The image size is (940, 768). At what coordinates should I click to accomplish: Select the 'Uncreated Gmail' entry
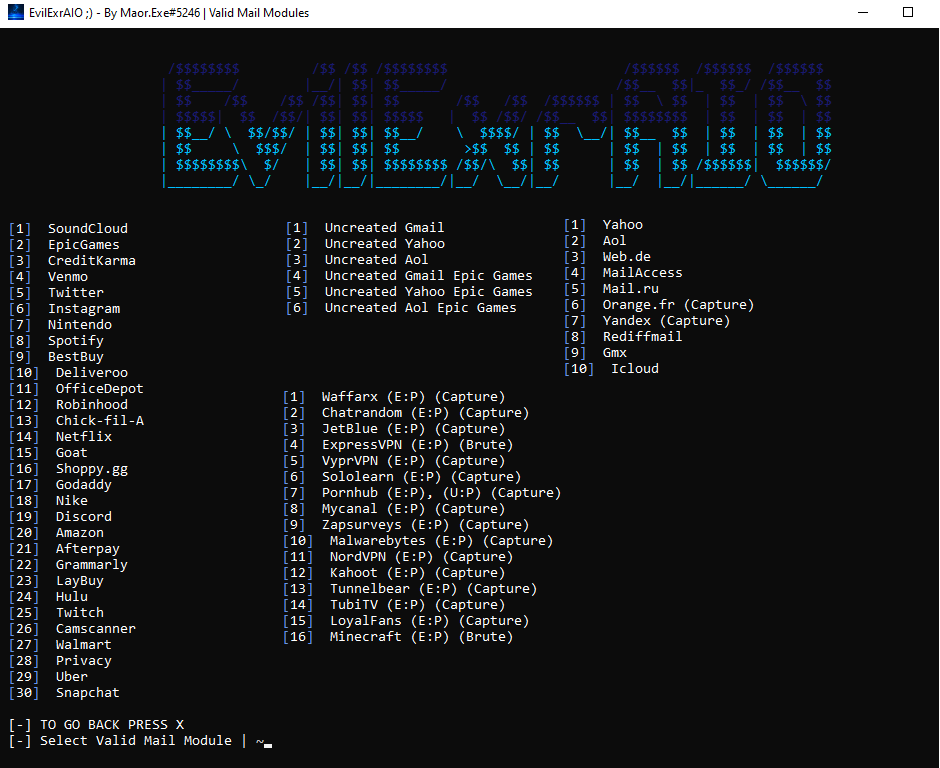click(x=384, y=227)
